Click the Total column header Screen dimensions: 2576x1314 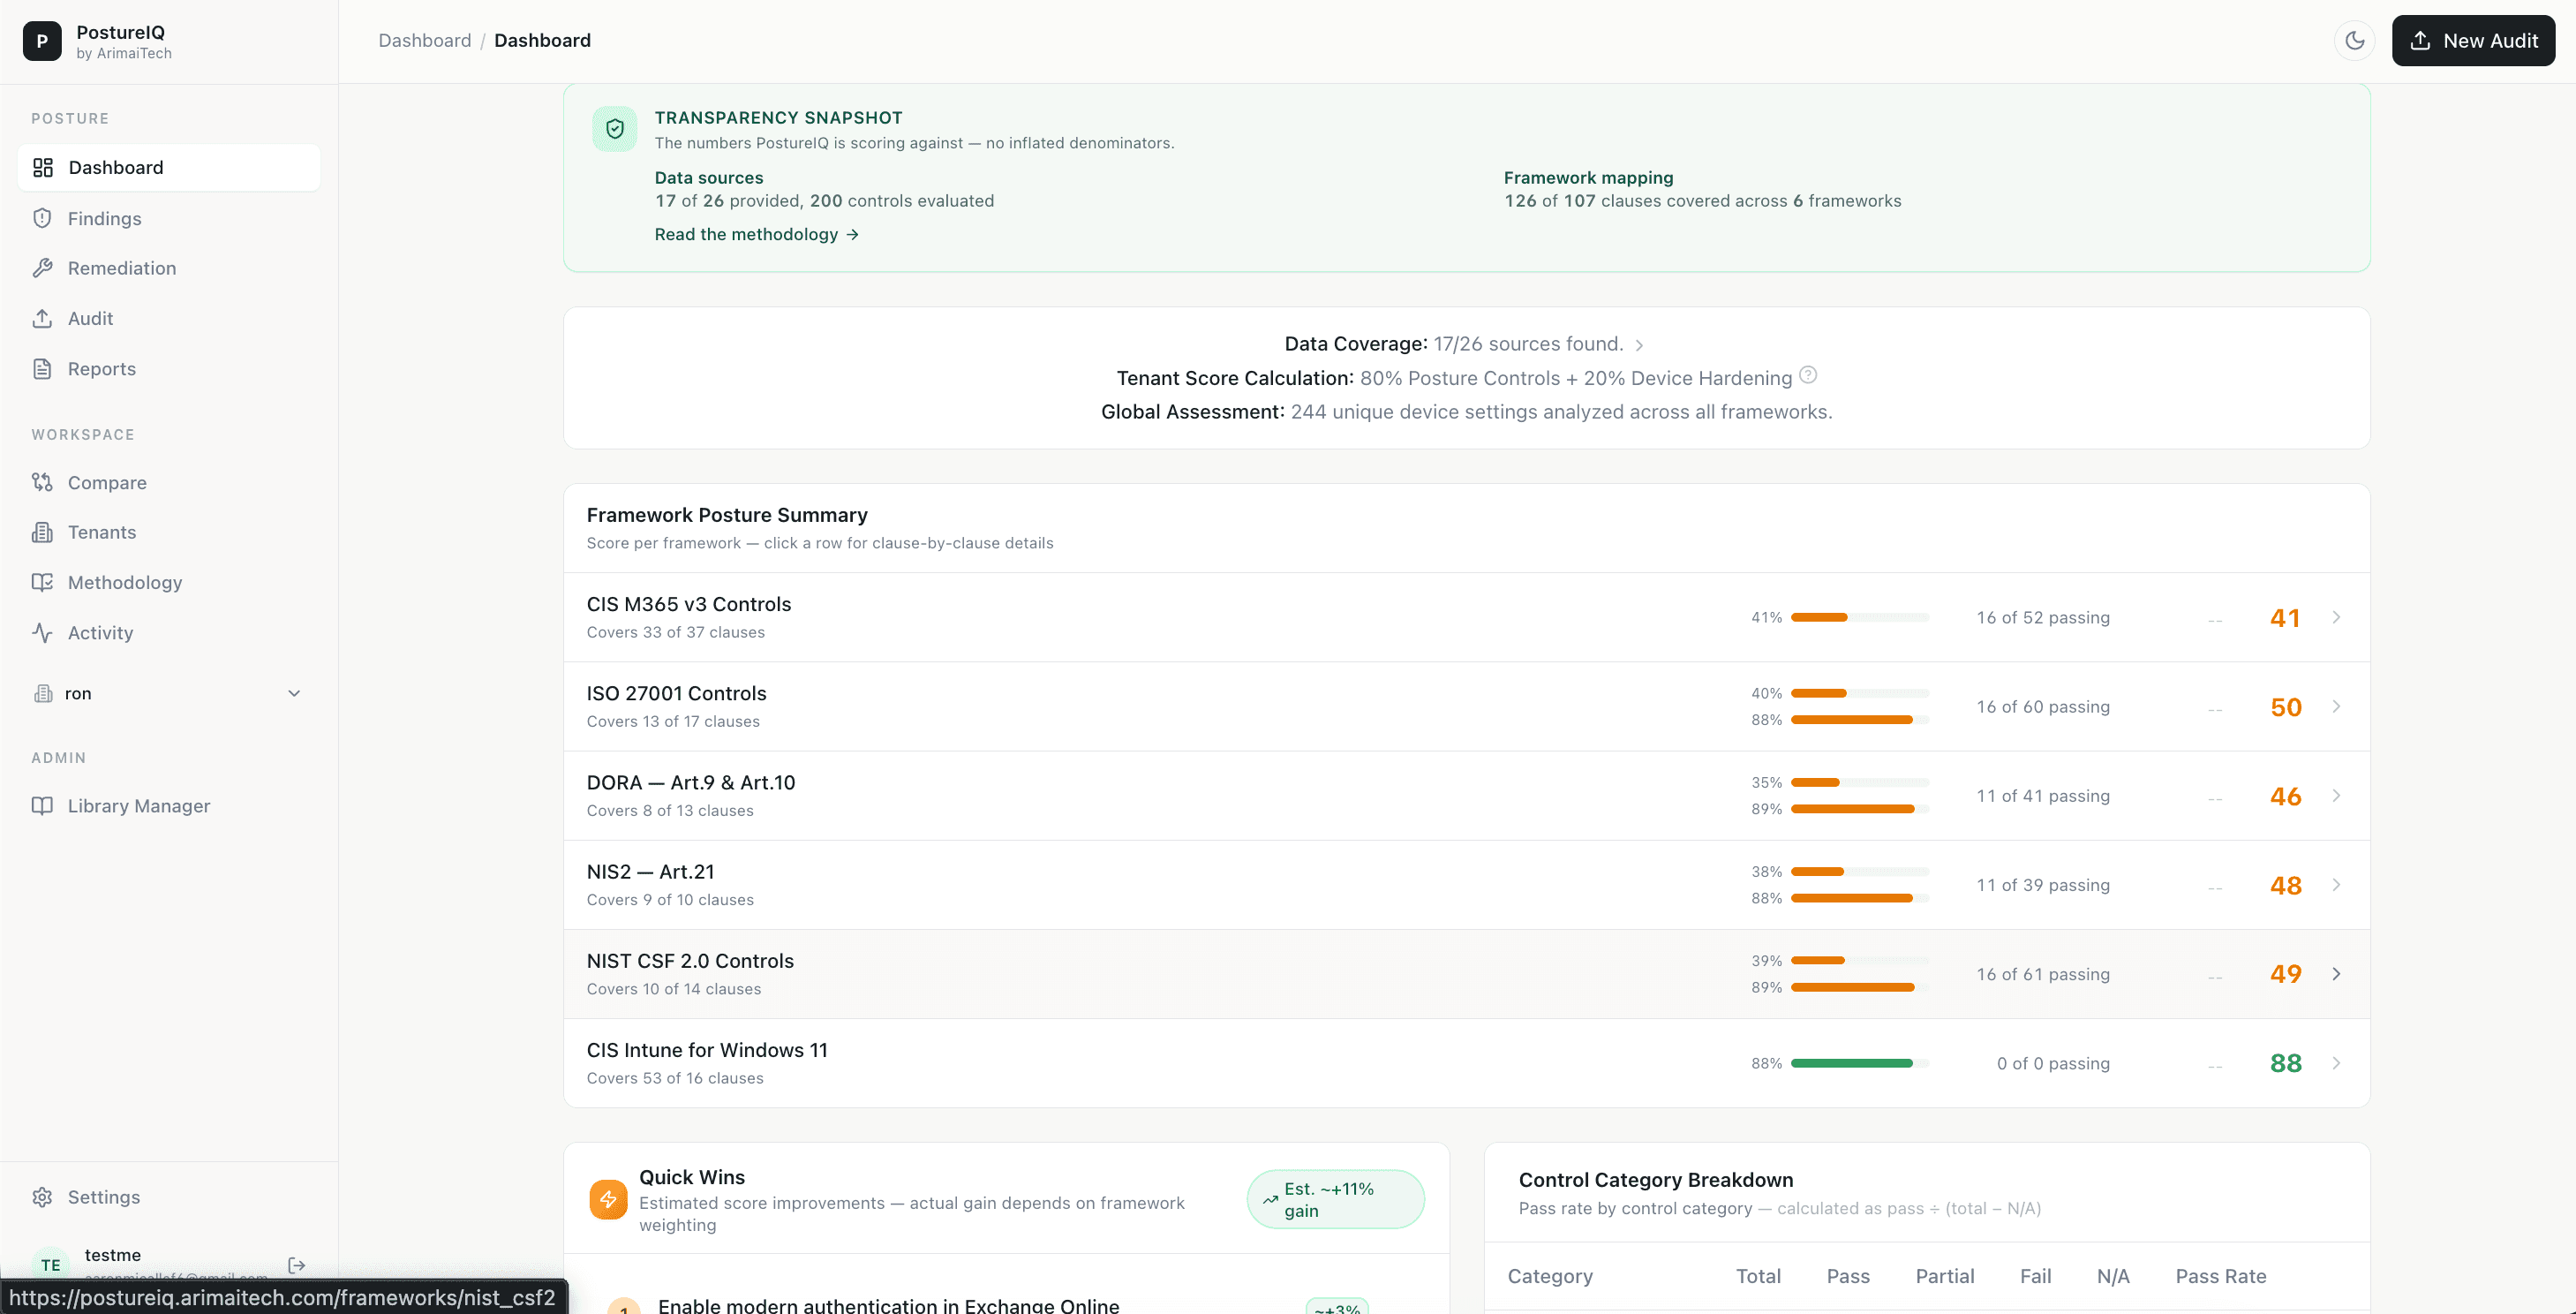(x=1758, y=1276)
